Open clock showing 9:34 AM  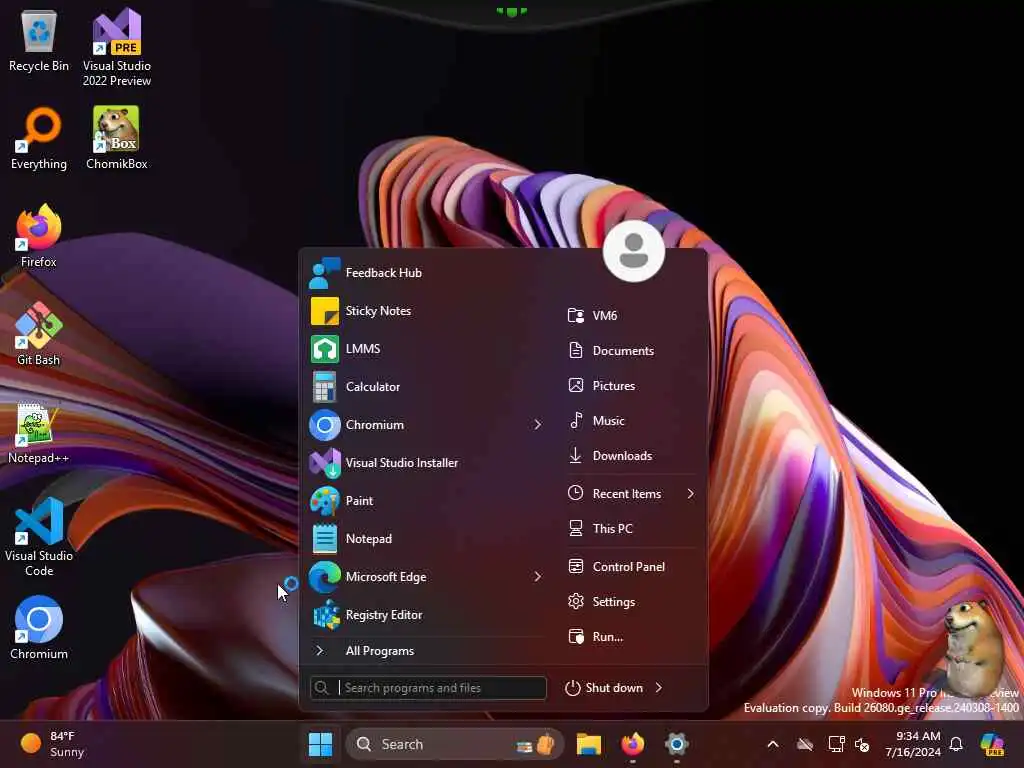[913, 744]
